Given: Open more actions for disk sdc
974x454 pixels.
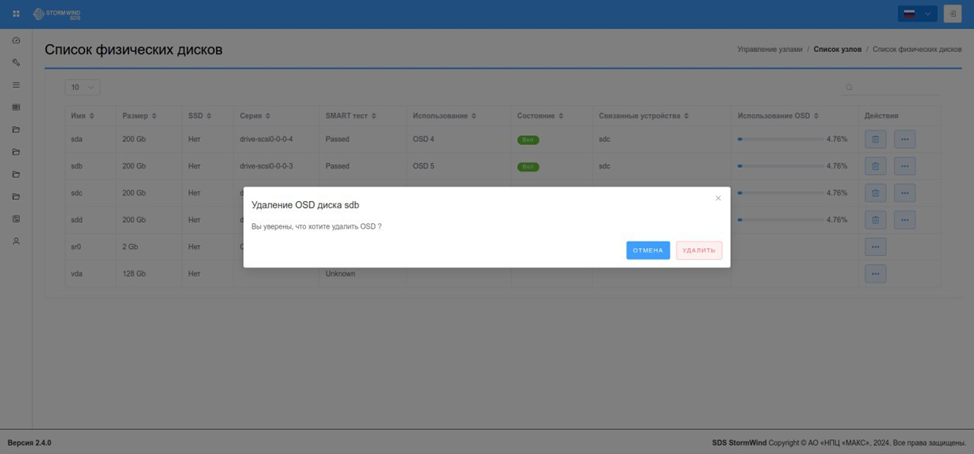Looking at the screenshot, I should tap(904, 193).
